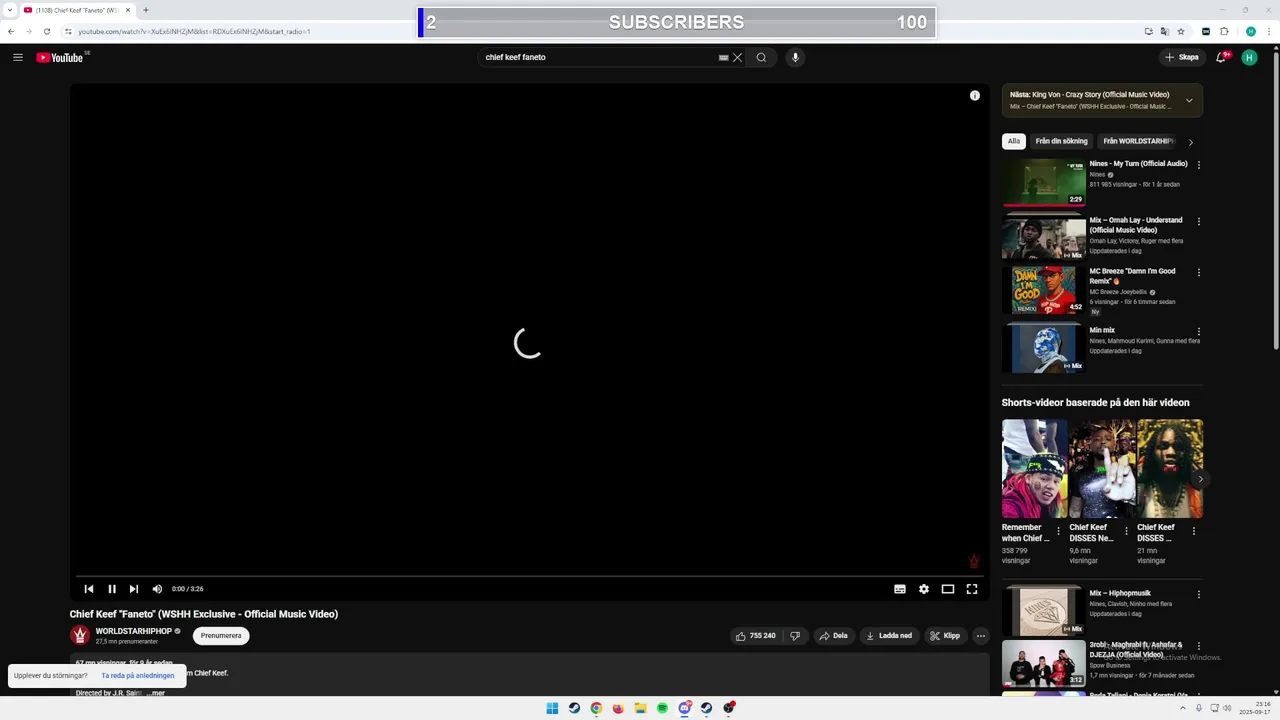Open the account avatar menu
The width and height of the screenshot is (1280, 720).
point(1250,57)
